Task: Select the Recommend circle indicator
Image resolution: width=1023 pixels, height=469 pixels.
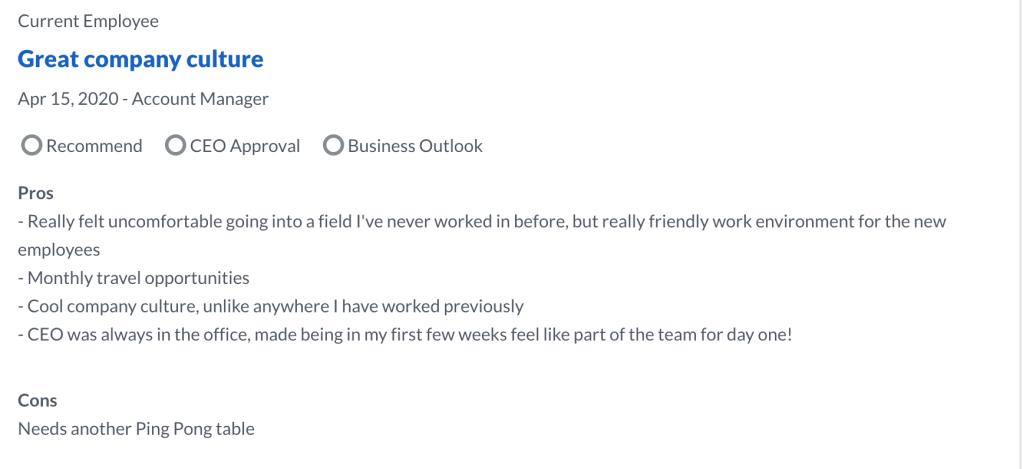Action: [31, 146]
